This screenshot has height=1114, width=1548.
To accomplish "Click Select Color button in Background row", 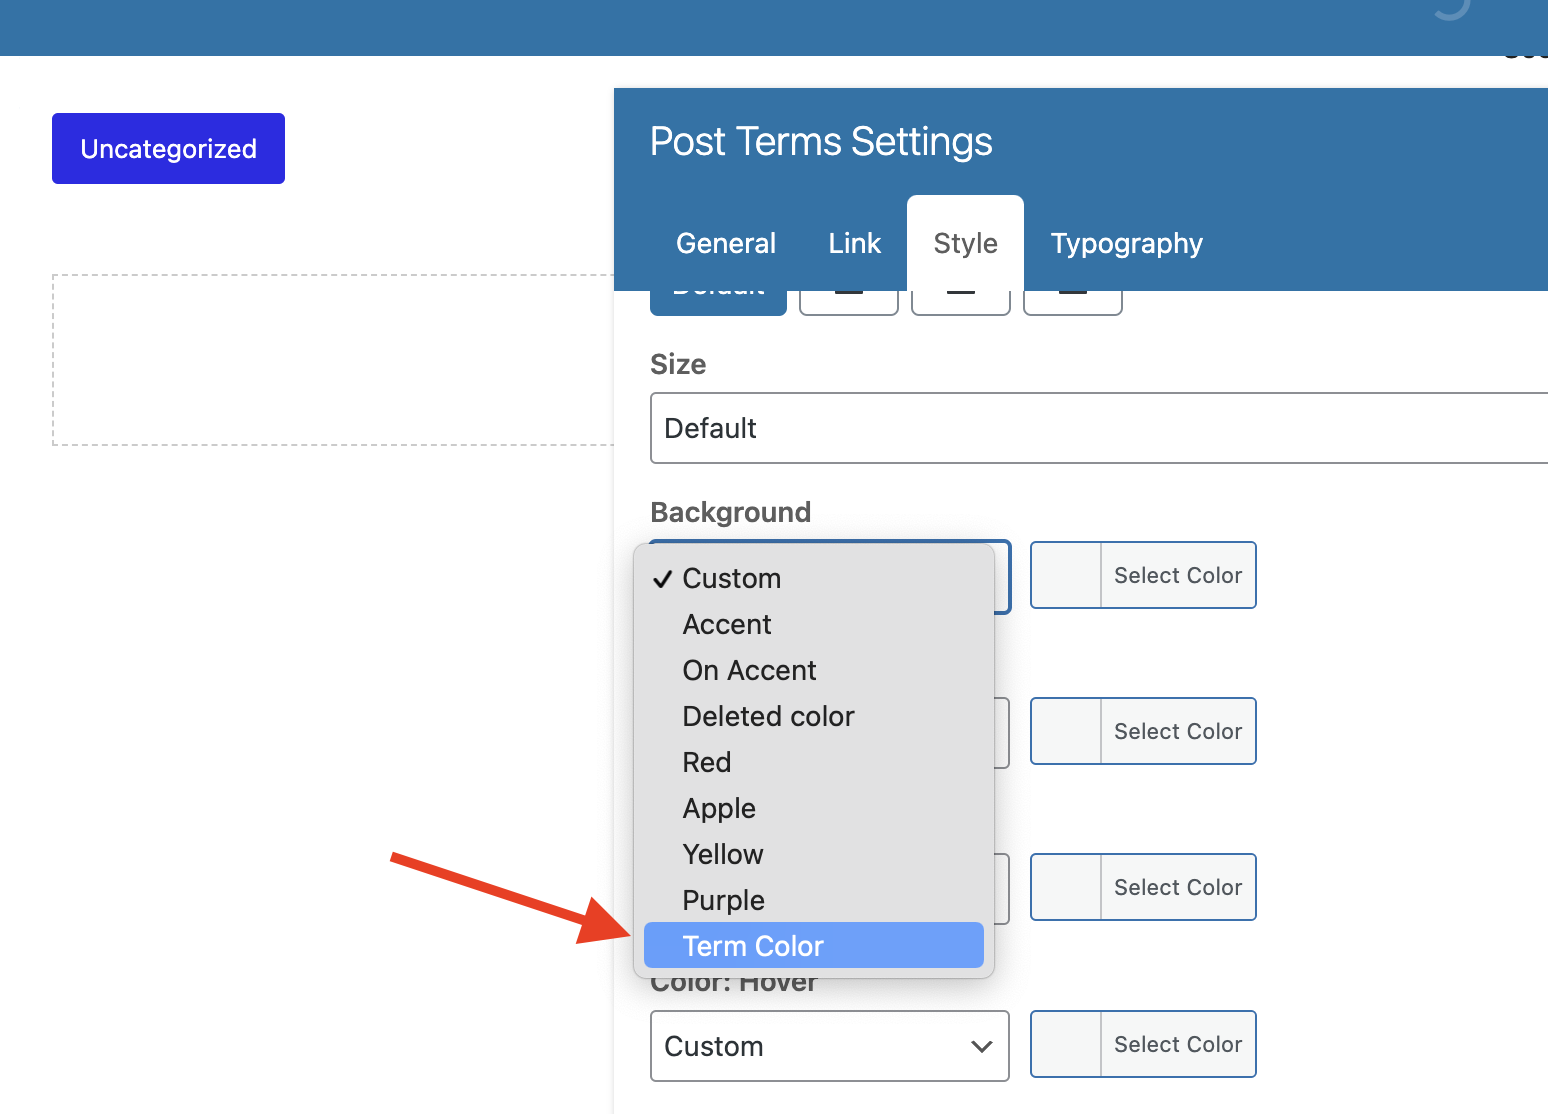I will tap(1177, 575).
